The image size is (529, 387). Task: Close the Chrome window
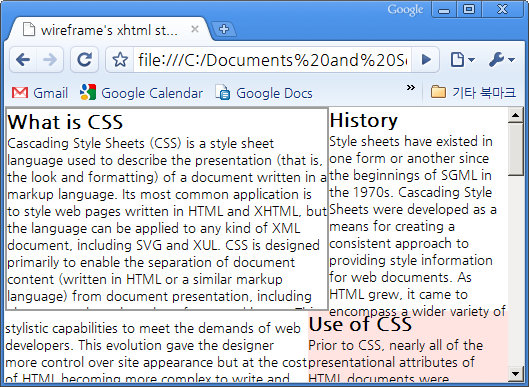click(502, 9)
